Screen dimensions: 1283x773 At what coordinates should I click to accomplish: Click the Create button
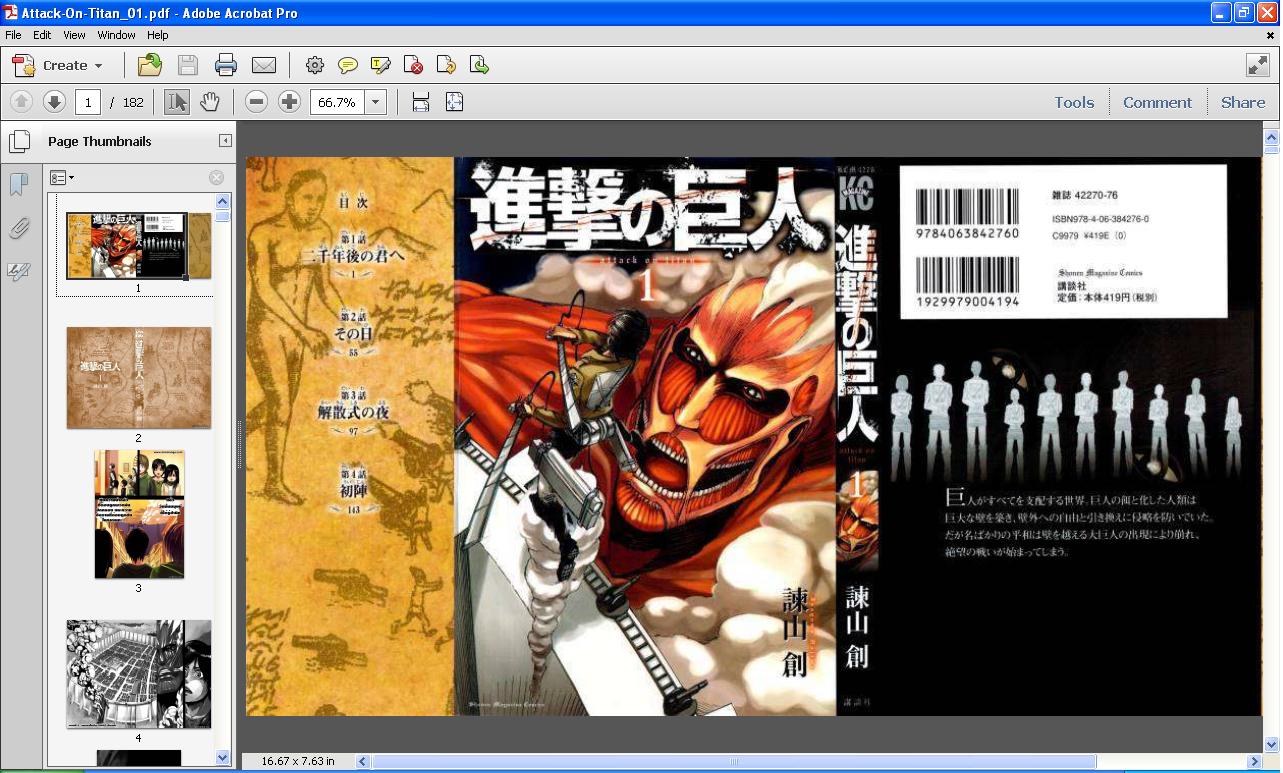(x=57, y=66)
